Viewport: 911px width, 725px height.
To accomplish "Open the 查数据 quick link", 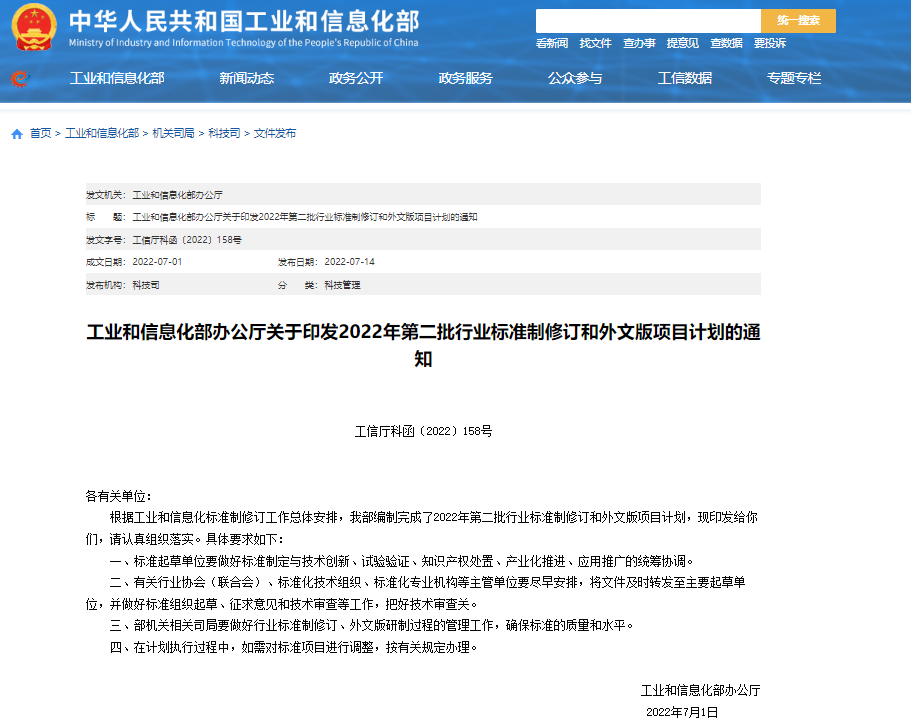I will (x=727, y=44).
